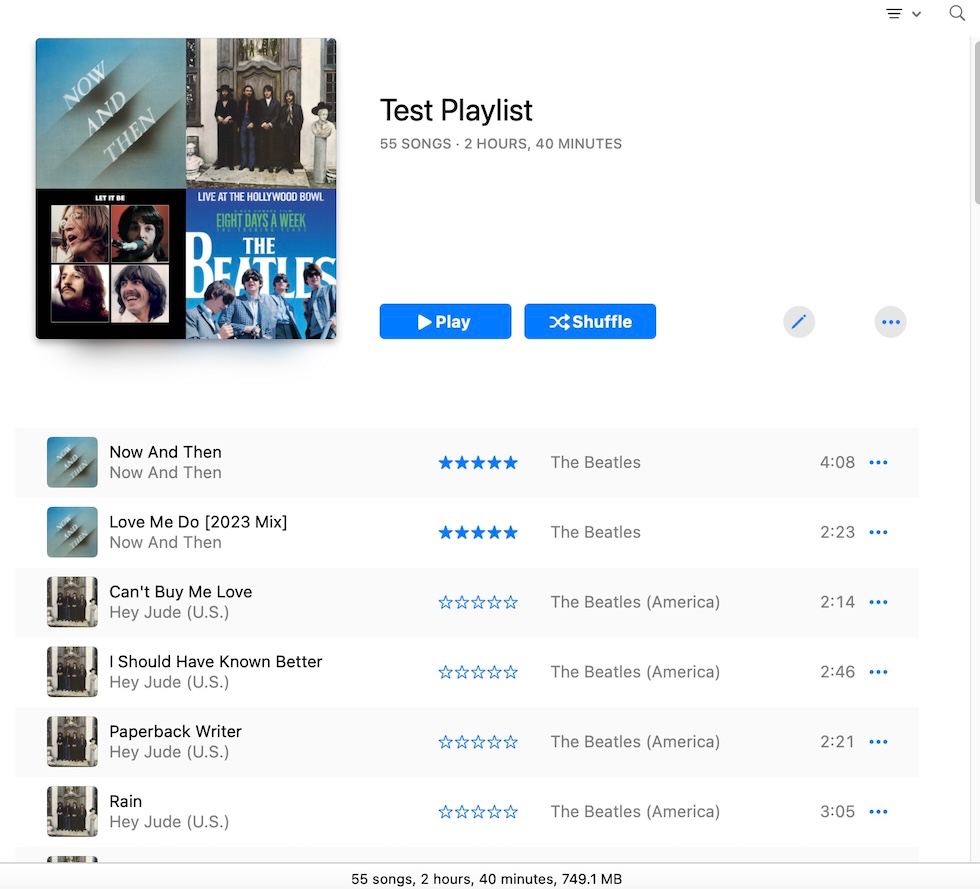Select the 'Love Me Do [2023 Mix]' title
980x889 pixels.
pyautogui.click(x=198, y=522)
